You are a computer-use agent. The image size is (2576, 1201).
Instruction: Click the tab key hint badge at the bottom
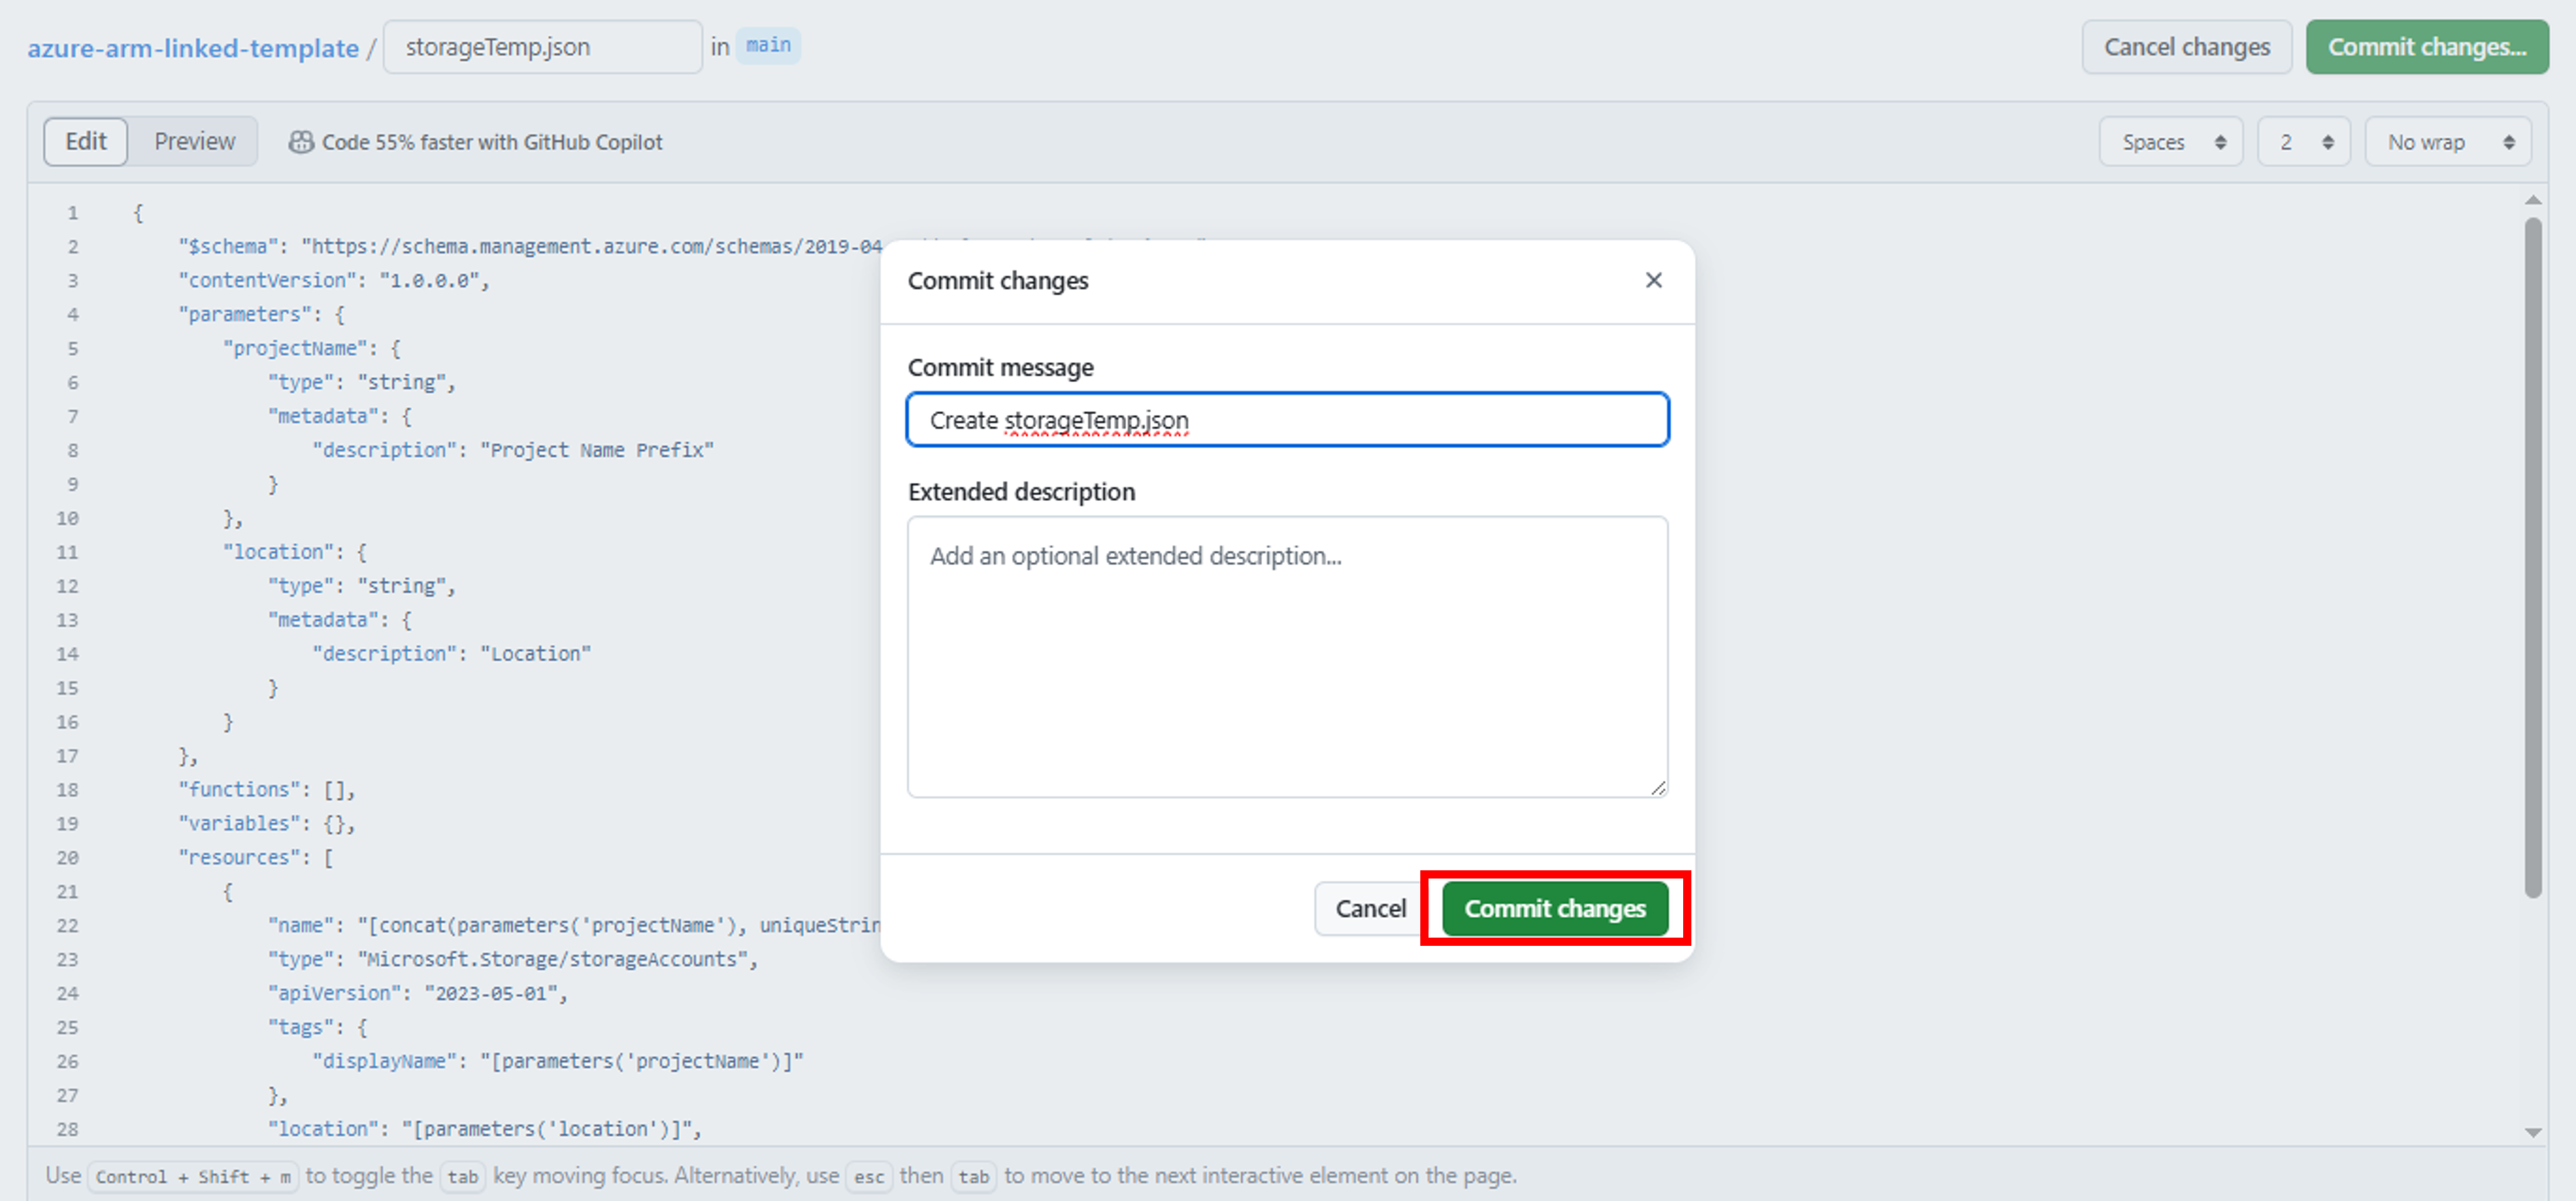pos(463,1177)
